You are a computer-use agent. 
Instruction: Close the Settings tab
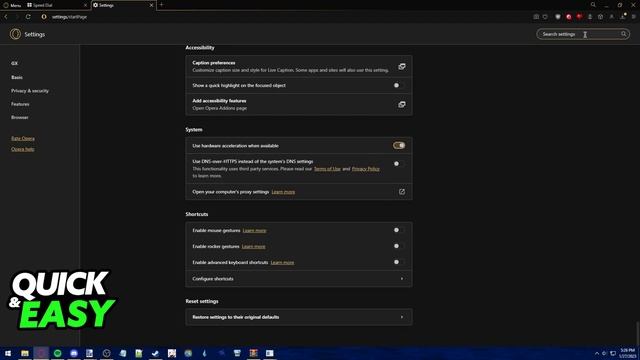(151, 5)
